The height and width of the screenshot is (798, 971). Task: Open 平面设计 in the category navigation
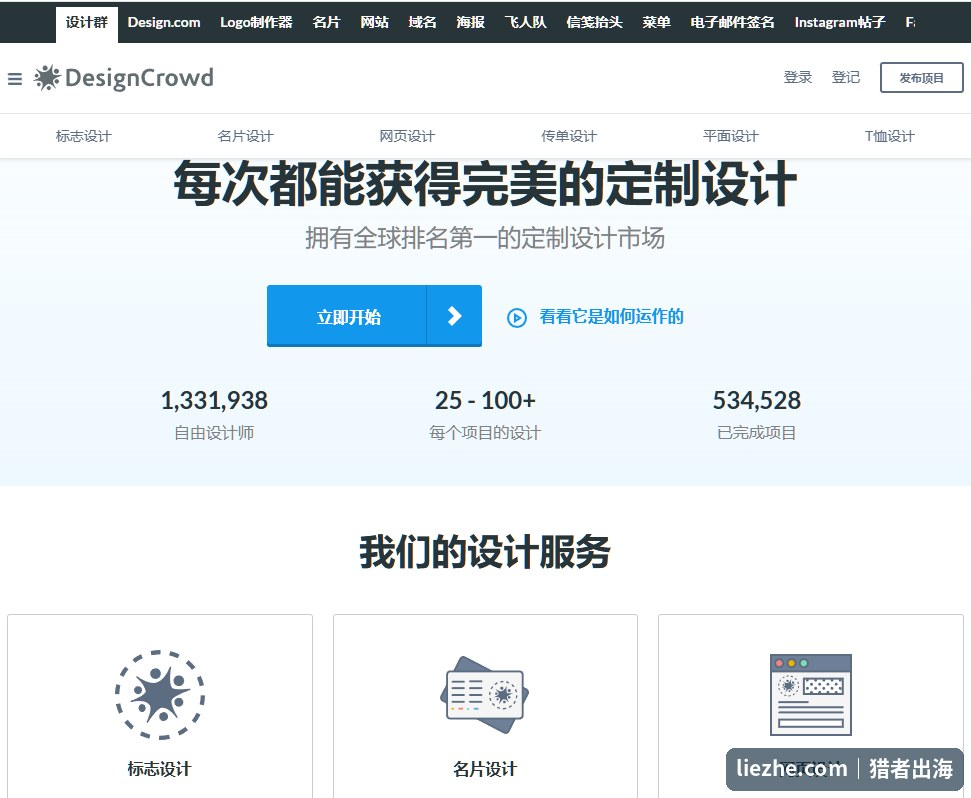tap(731, 136)
